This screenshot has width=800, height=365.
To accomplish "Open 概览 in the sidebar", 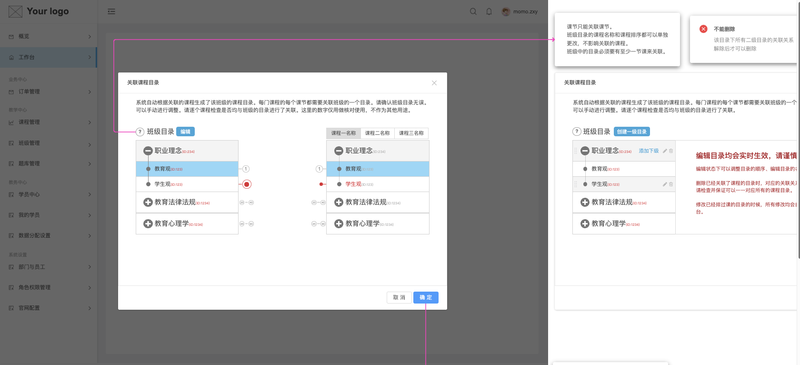I will point(48,37).
